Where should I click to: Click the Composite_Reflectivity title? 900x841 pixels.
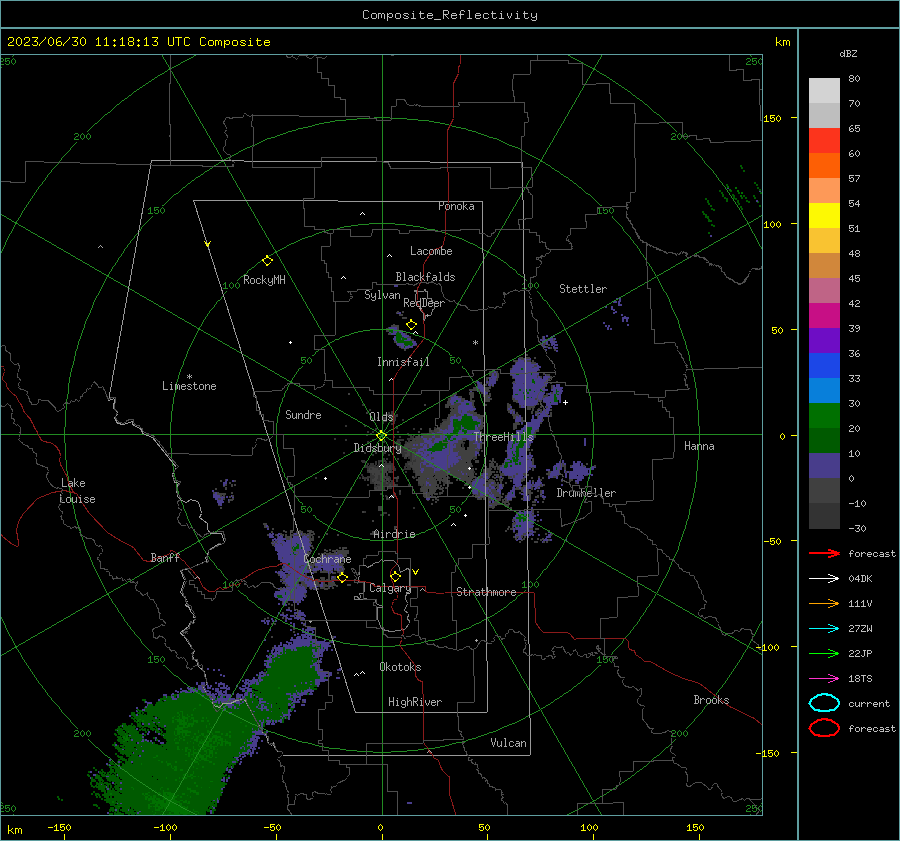tap(449, 15)
